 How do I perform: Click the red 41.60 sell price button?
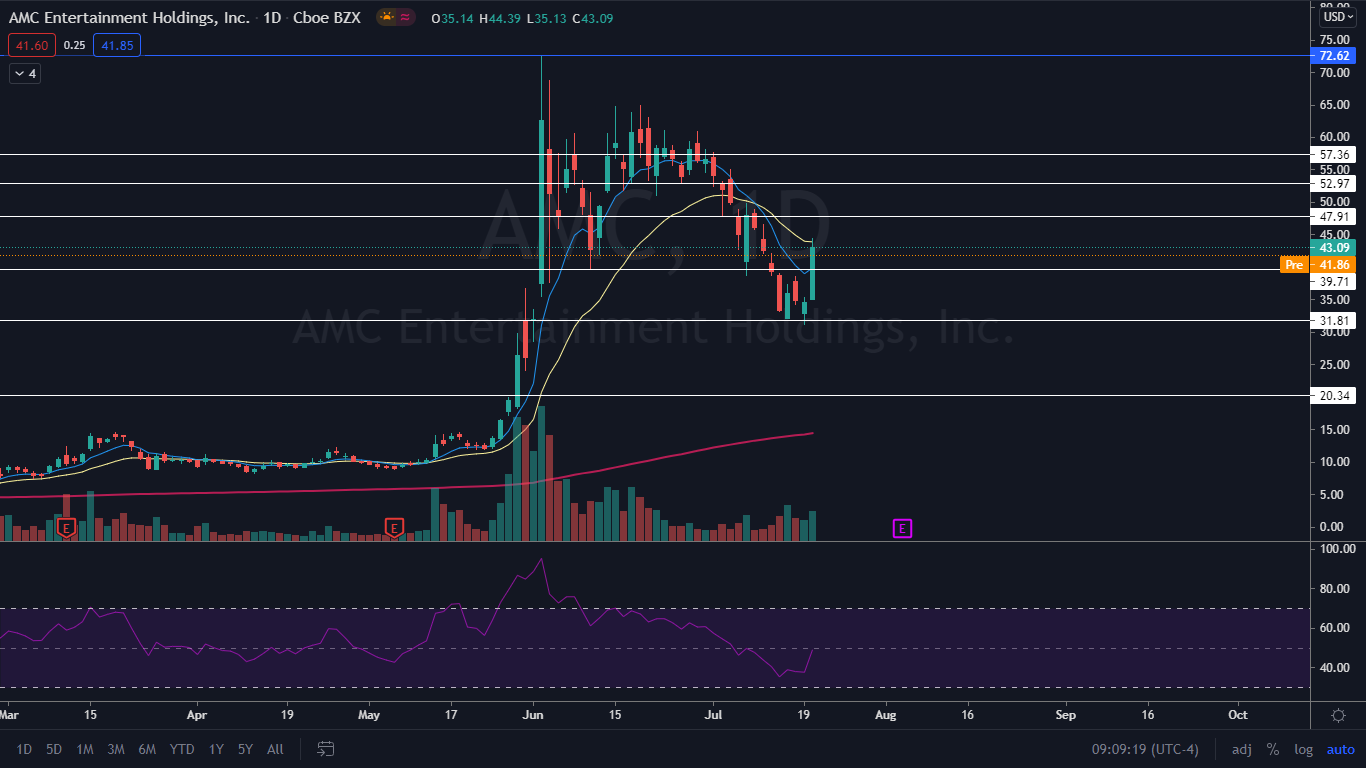coord(32,45)
